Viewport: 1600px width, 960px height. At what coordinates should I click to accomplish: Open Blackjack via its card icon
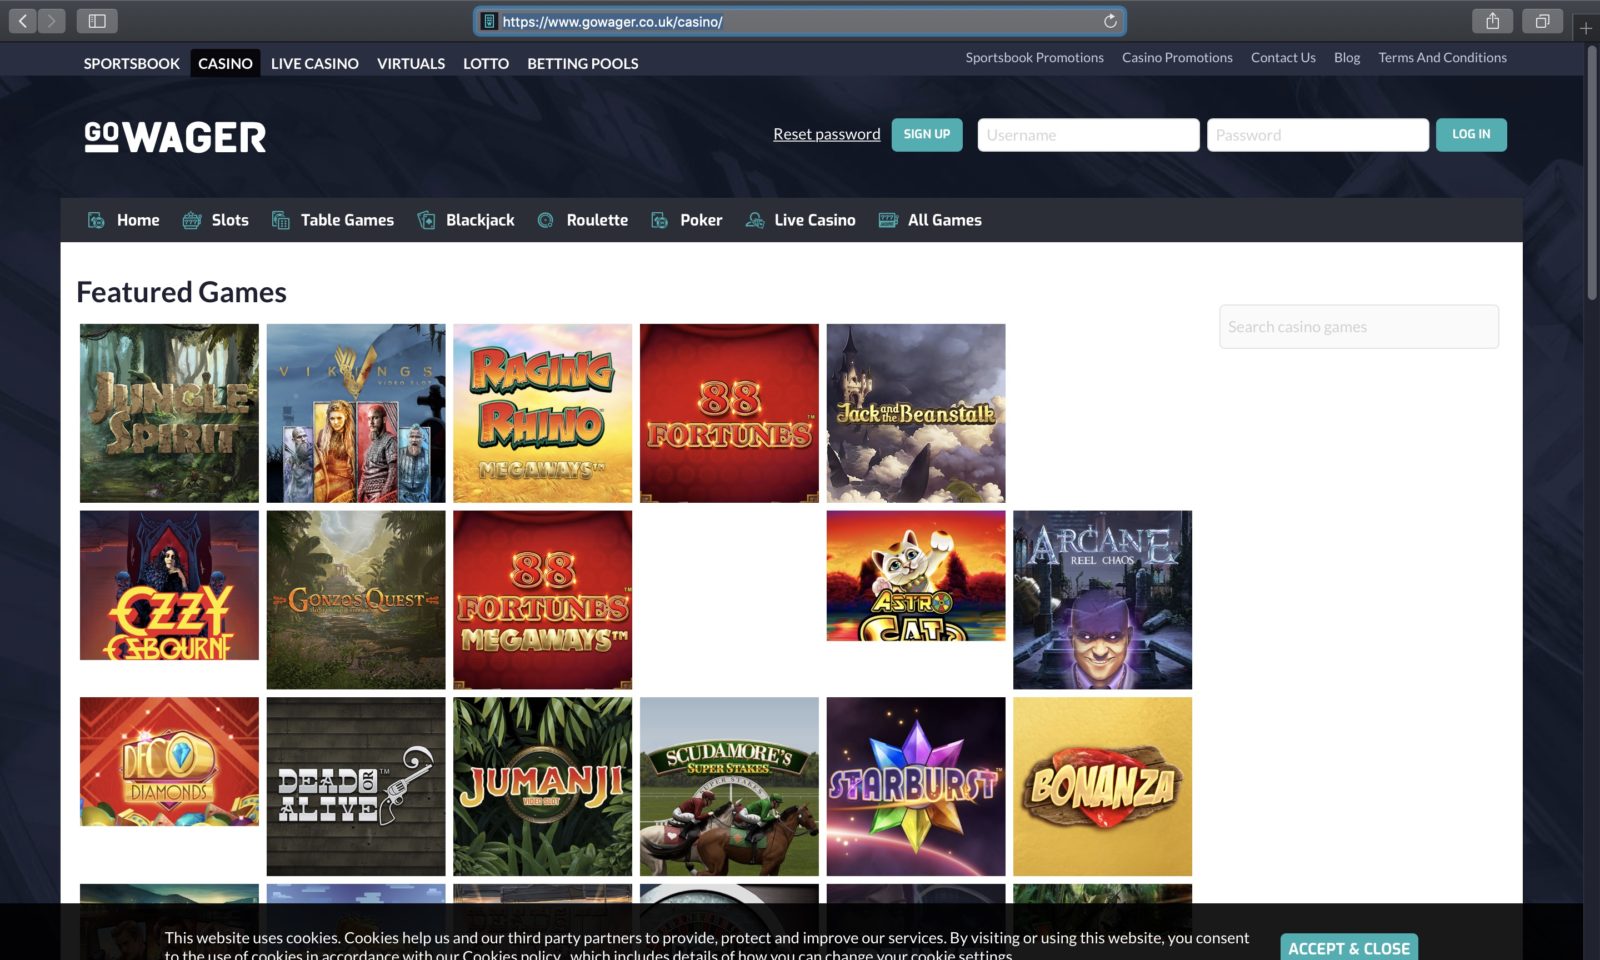425,220
